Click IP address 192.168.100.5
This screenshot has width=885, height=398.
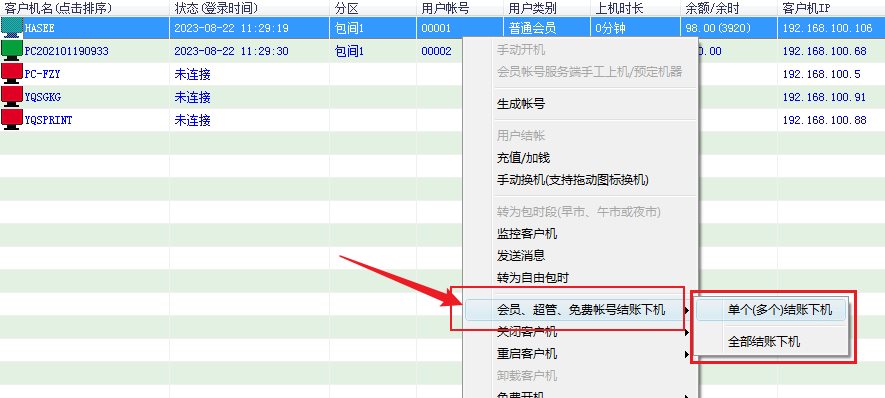[x=822, y=75]
